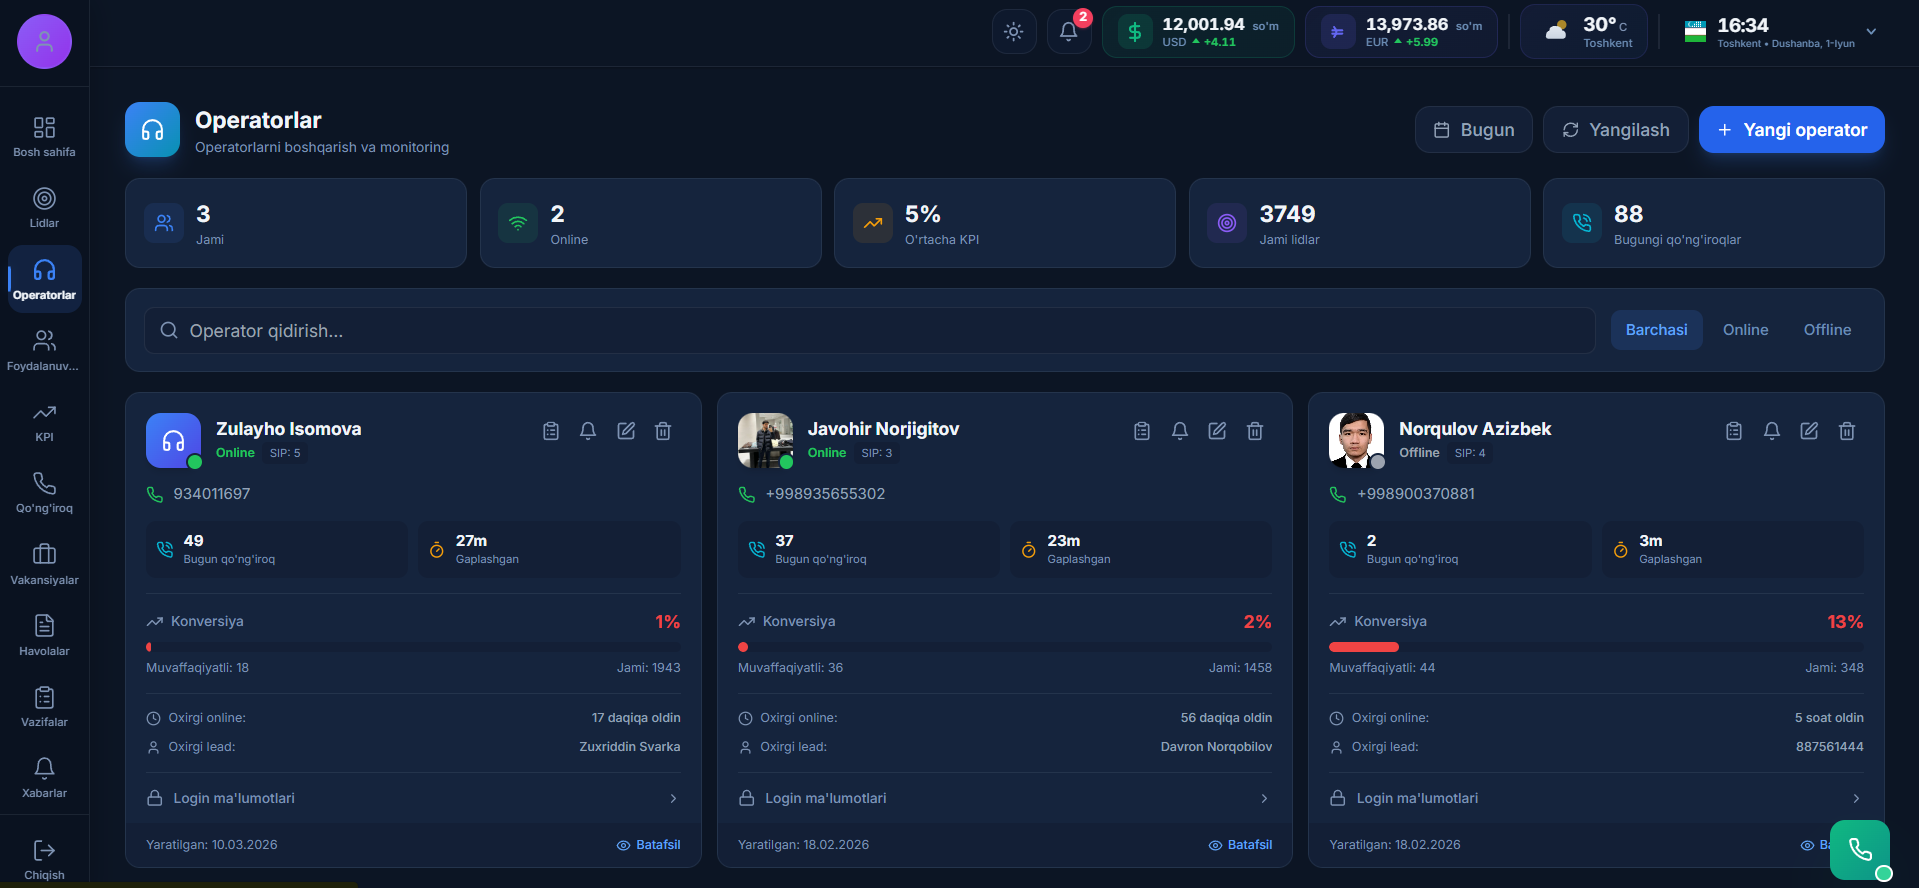Click phone number +998900370881
Screen dimensions: 1919x888
coord(1416,494)
